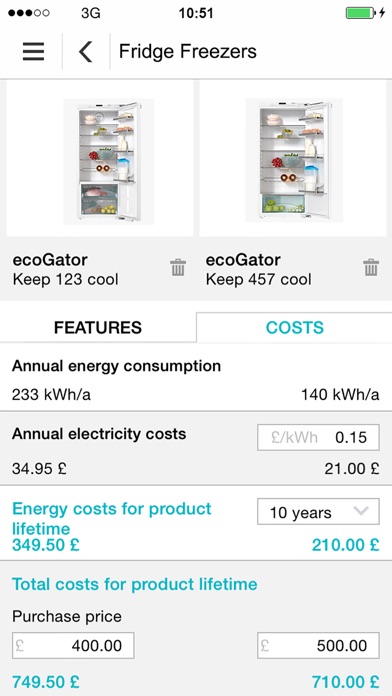
Task: Expand the product lifetime chevron arrow
Action: click(x=361, y=511)
